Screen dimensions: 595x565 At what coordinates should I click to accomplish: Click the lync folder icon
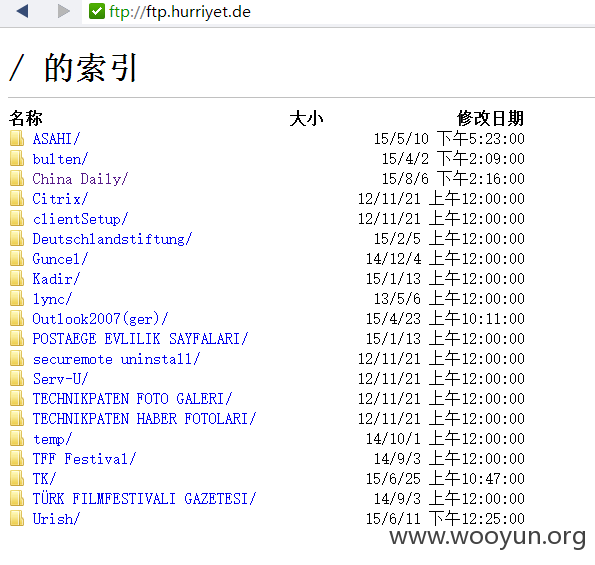(17, 298)
